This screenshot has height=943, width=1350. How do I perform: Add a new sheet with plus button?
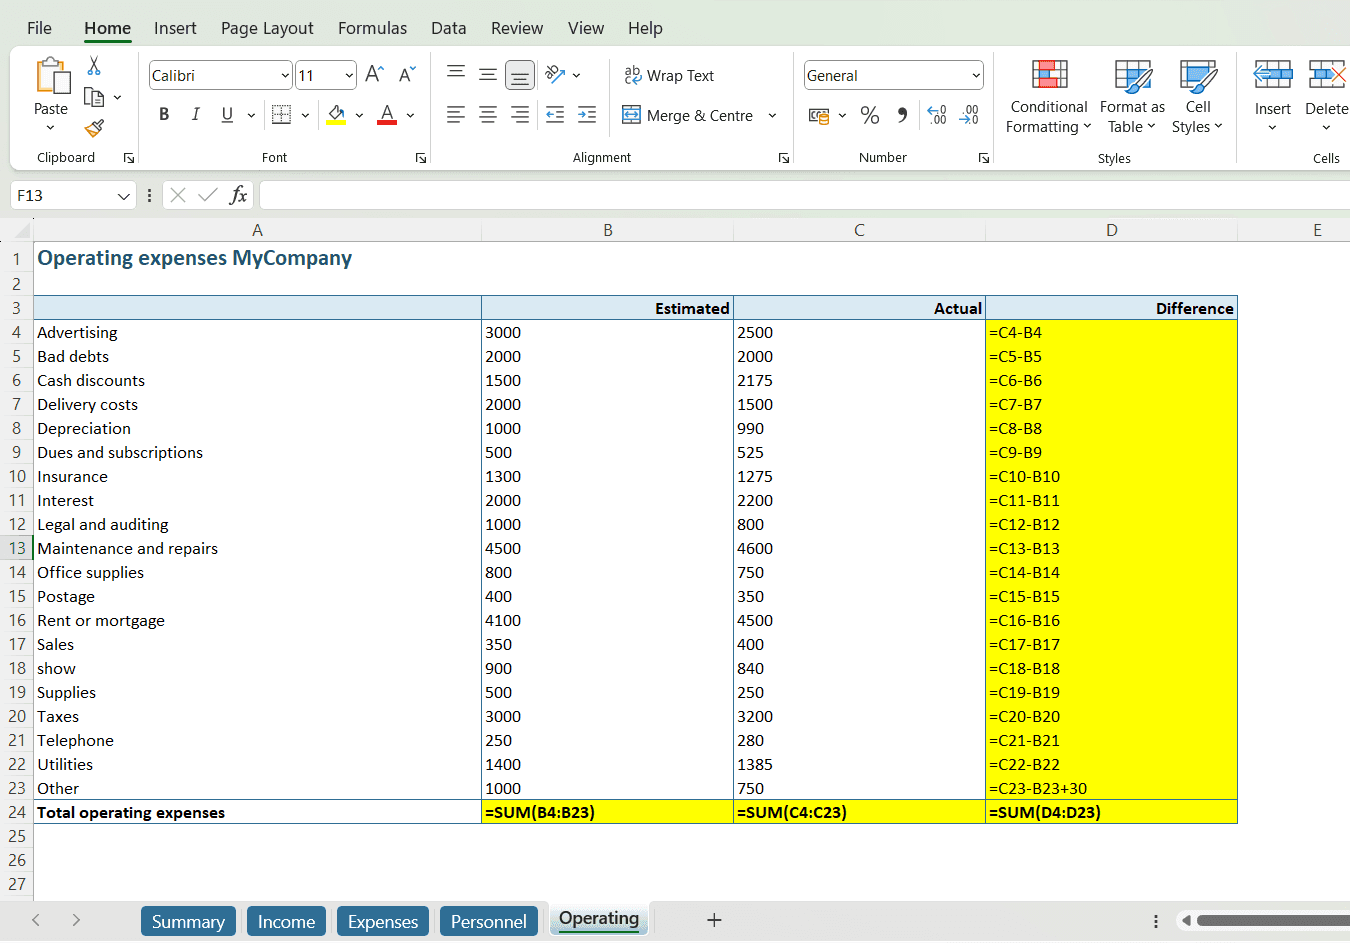[x=714, y=920]
